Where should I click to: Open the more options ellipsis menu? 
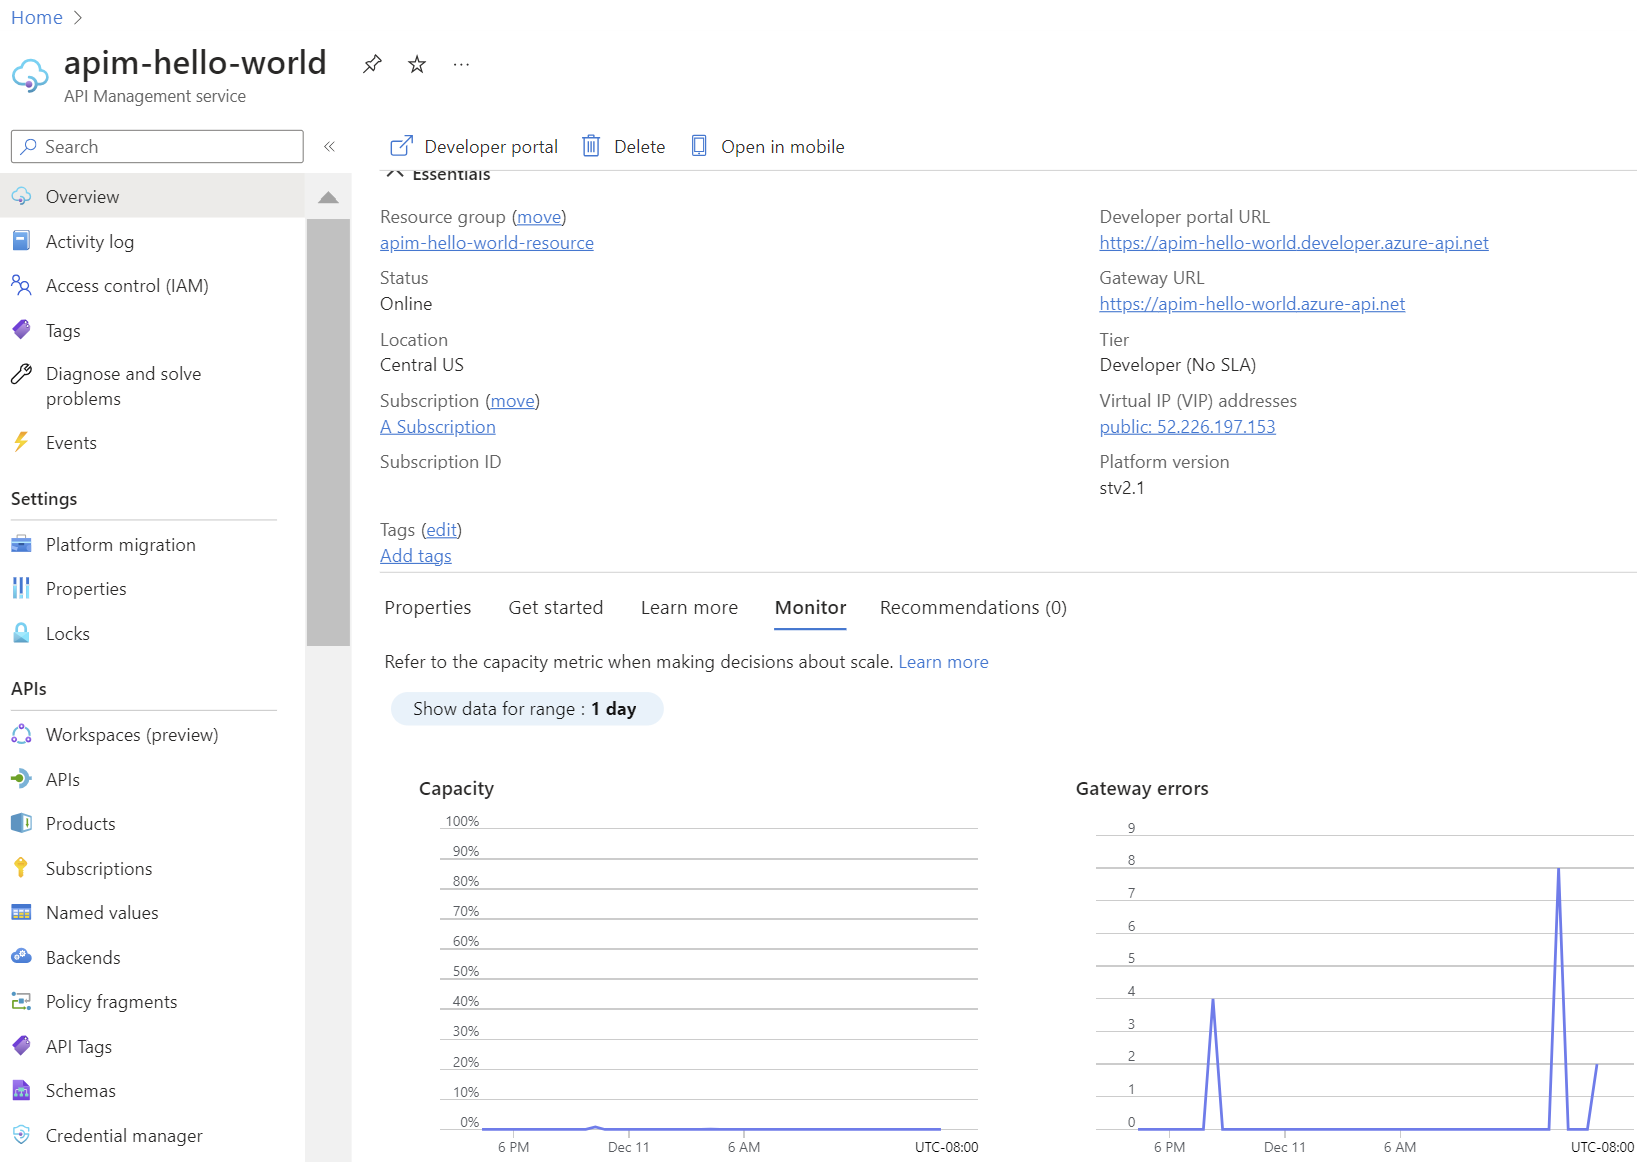(x=461, y=64)
